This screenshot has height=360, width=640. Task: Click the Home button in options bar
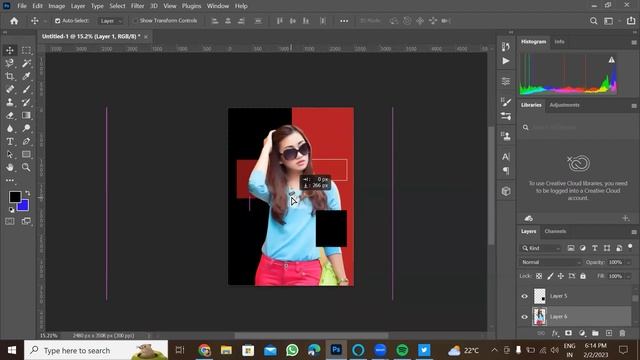(x=14, y=21)
